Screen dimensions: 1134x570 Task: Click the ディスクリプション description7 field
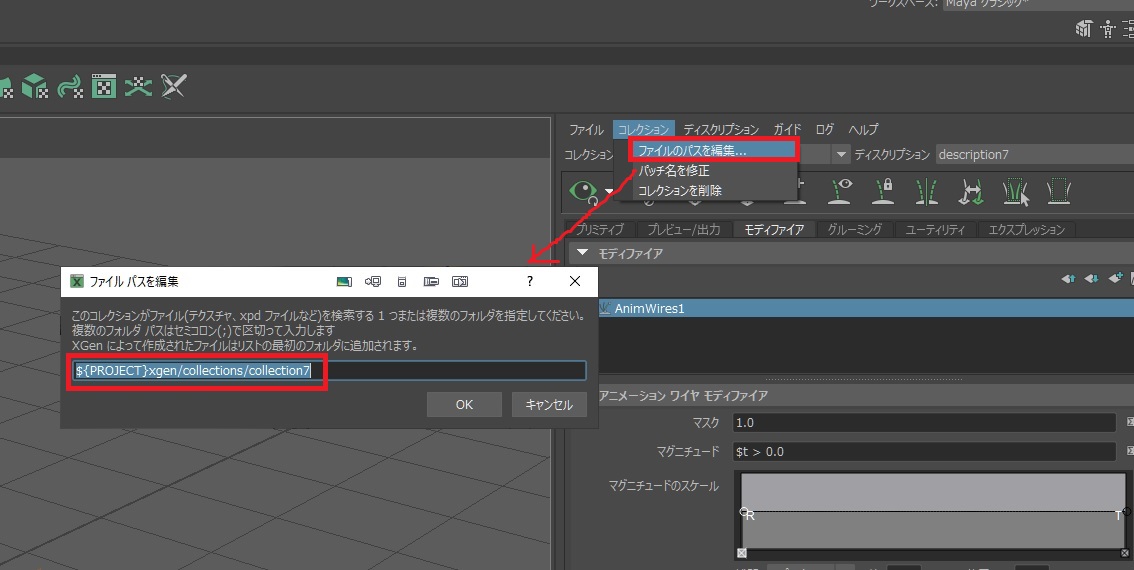tap(1035, 154)
